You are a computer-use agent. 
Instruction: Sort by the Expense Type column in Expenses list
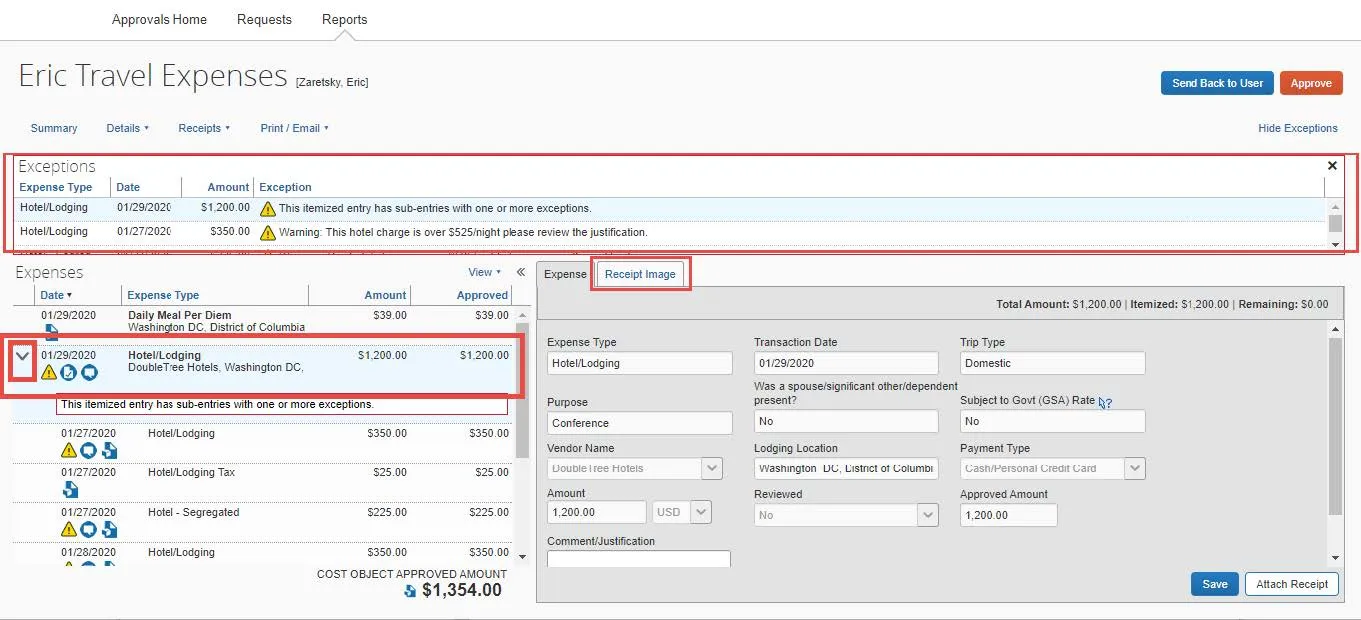[x=163, y=295]
